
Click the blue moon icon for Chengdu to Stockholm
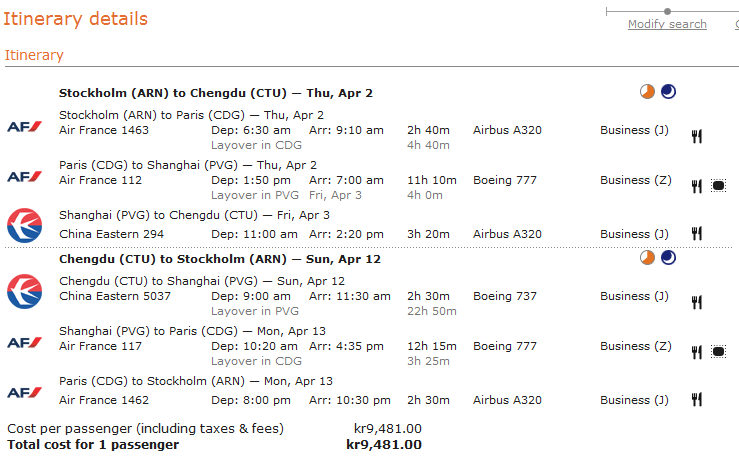(x=668, y=258)
